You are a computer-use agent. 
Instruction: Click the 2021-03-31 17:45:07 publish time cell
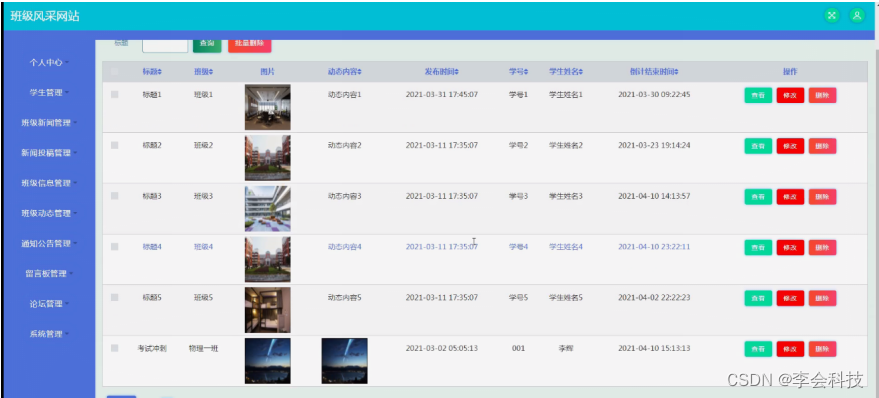[442, 95]
